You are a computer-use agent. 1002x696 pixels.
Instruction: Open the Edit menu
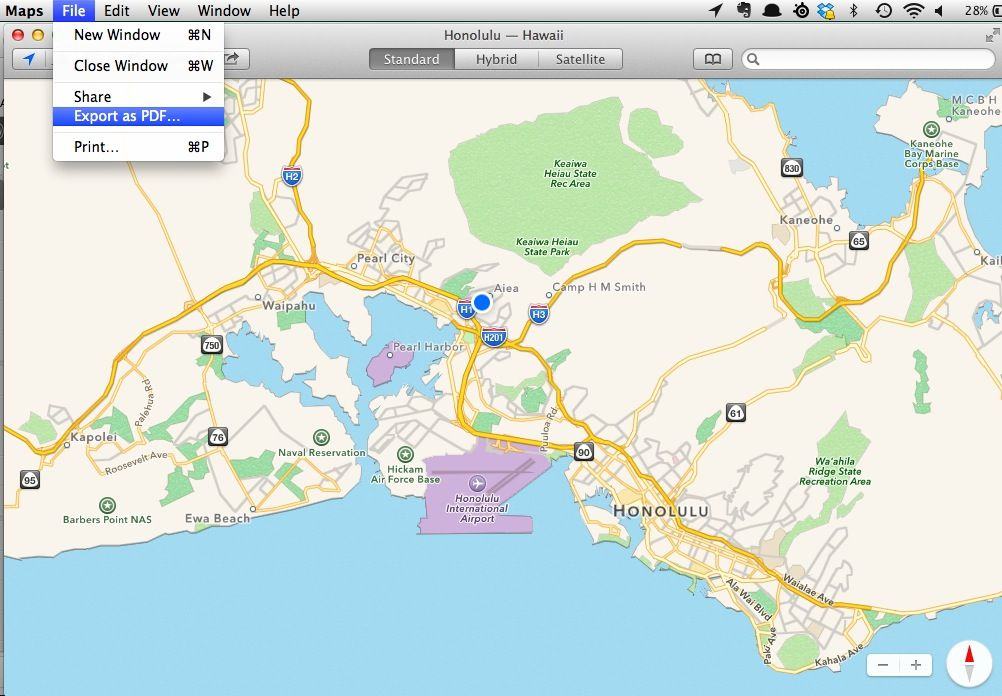pyautogui.click(x=117, y=11)
